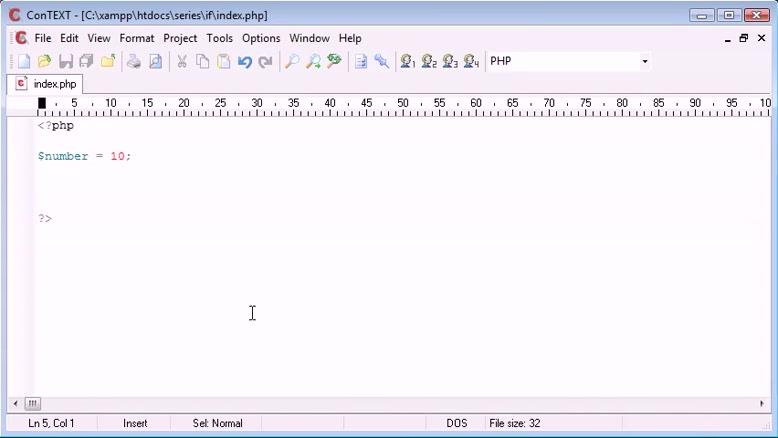Viewport: 778px width, 438px height.
Task: Click the stay-on-top pin icon
Action: [382, 62]
